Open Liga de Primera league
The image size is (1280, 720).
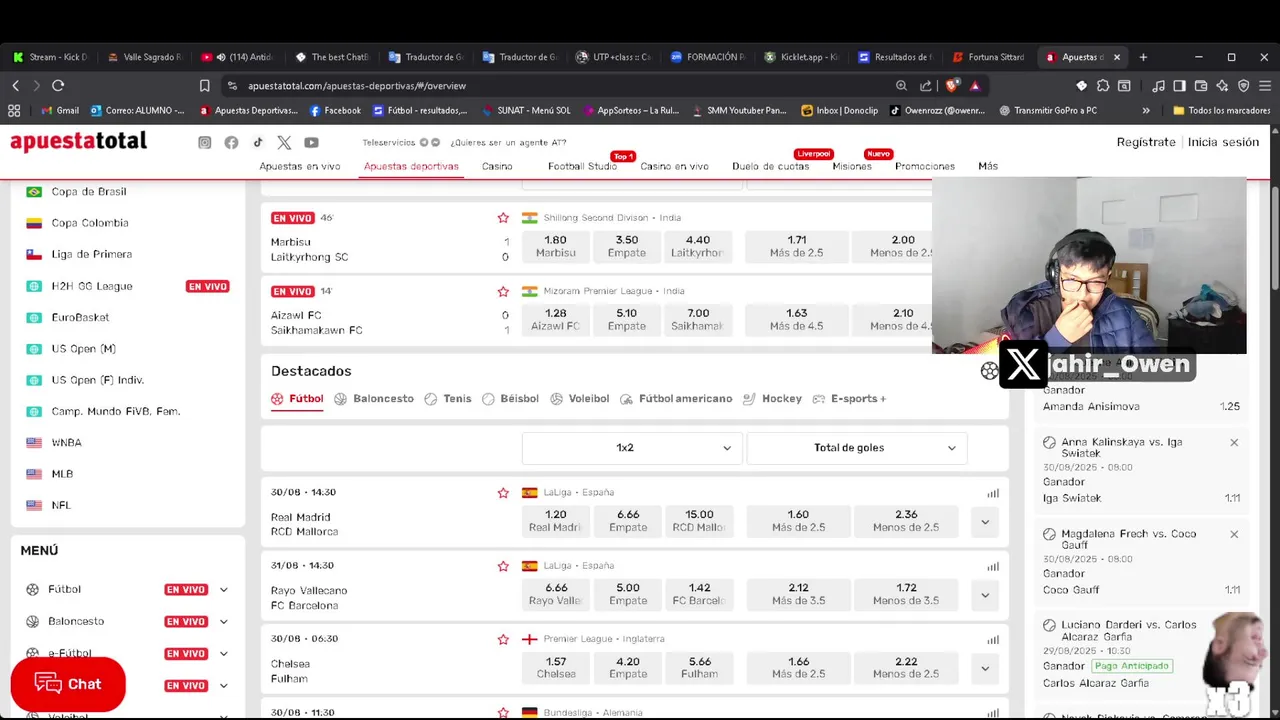[91, 255]
